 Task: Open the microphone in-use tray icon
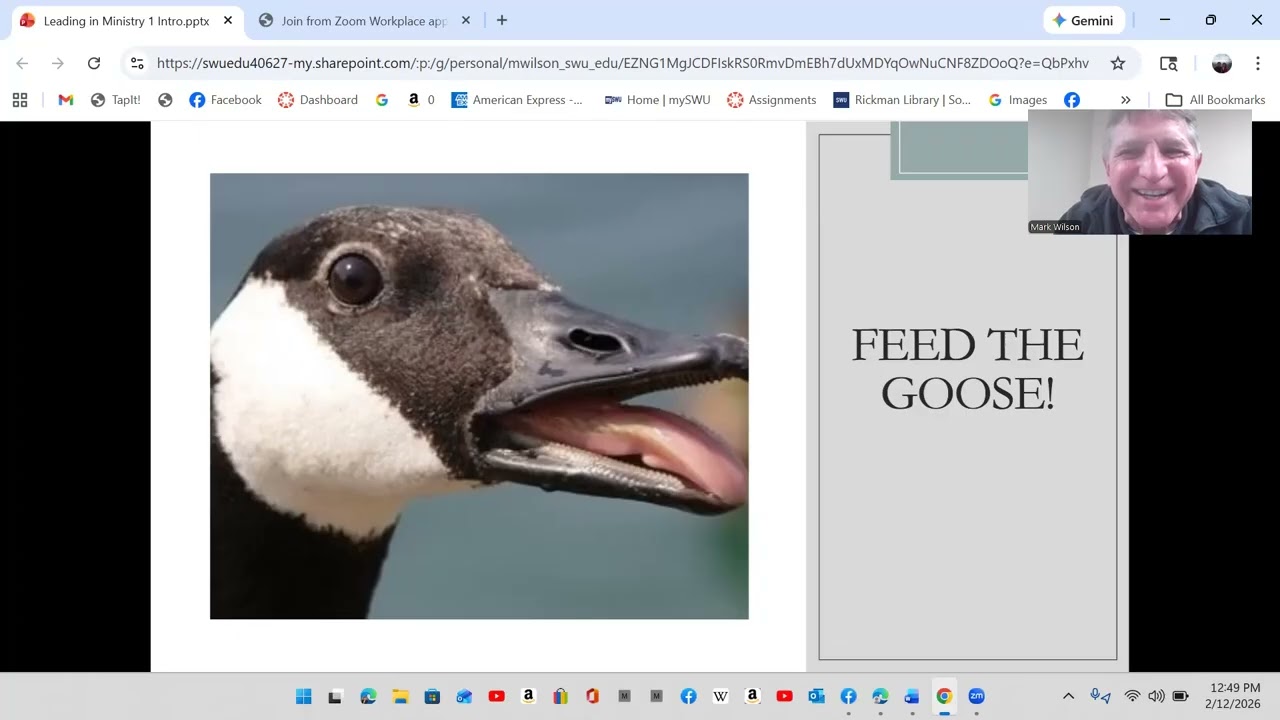click(1100, 696)
